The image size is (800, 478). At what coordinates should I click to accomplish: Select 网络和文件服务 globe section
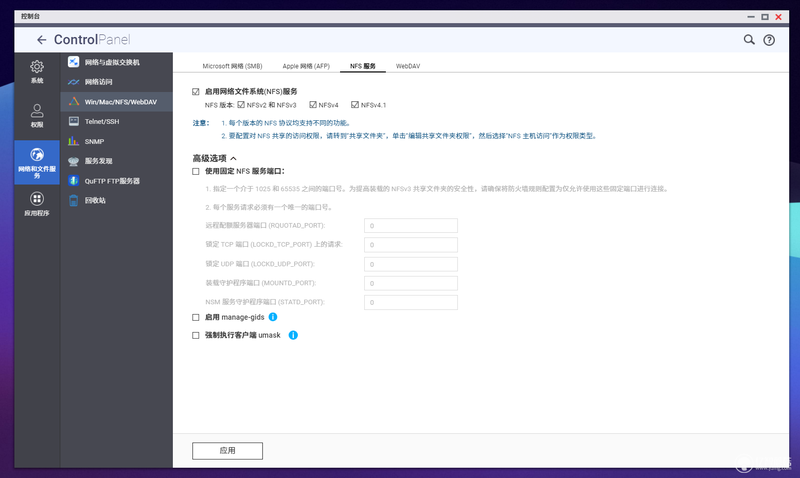coord(37,162)
